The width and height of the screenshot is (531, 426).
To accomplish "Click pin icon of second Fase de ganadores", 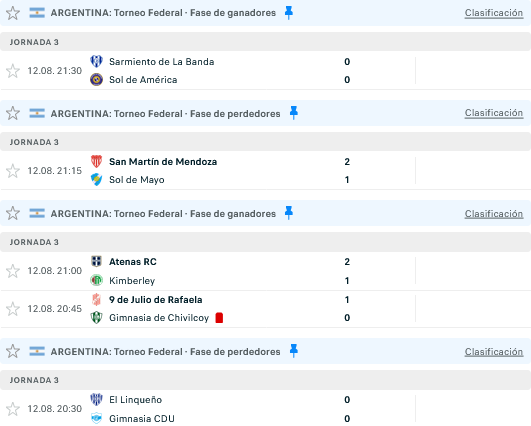I will 289,213.
